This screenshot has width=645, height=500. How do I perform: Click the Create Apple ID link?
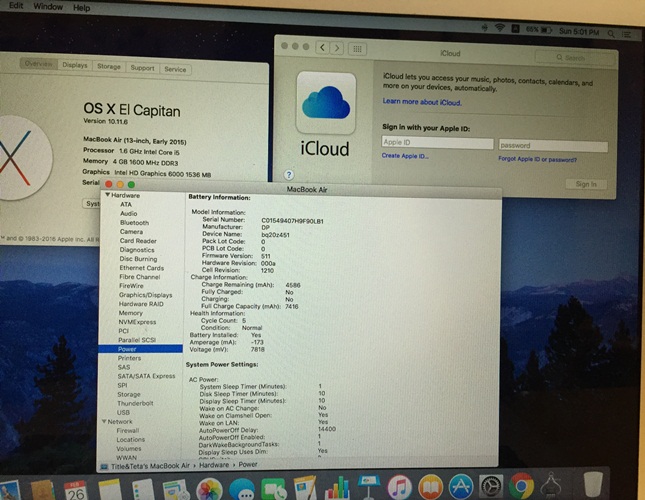(405, 156)
